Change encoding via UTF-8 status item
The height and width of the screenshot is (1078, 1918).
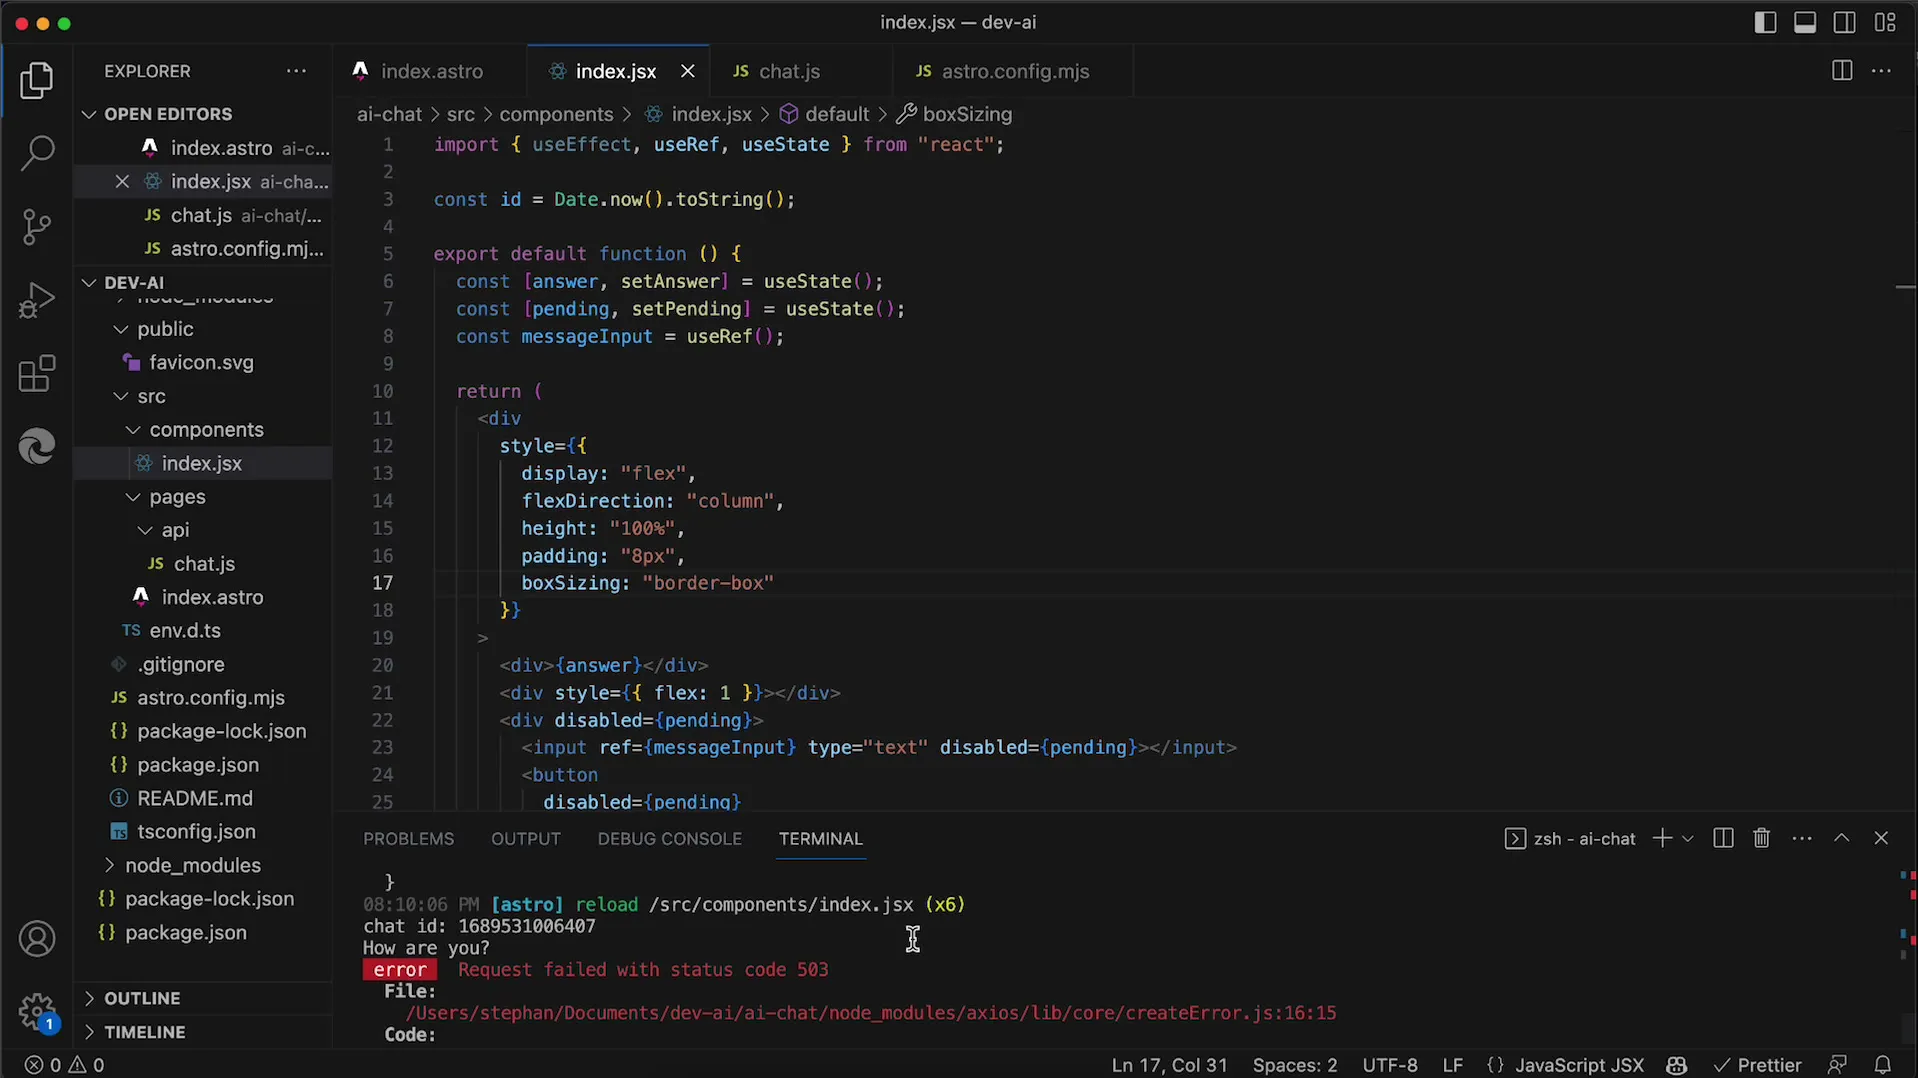point(1389,1065)
